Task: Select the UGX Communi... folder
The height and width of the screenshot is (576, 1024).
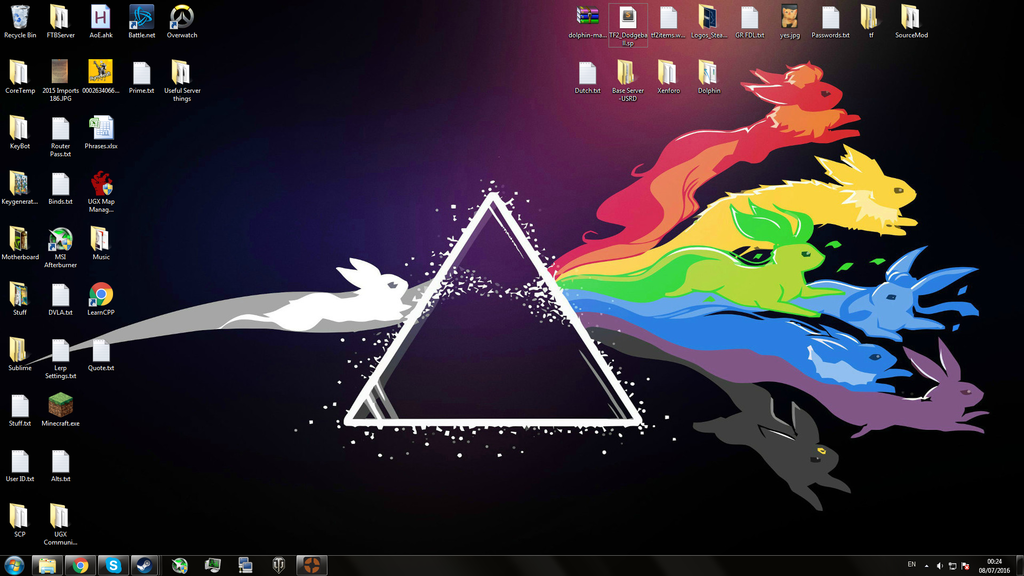Action: pyautogui.click(x=60, y=524)
